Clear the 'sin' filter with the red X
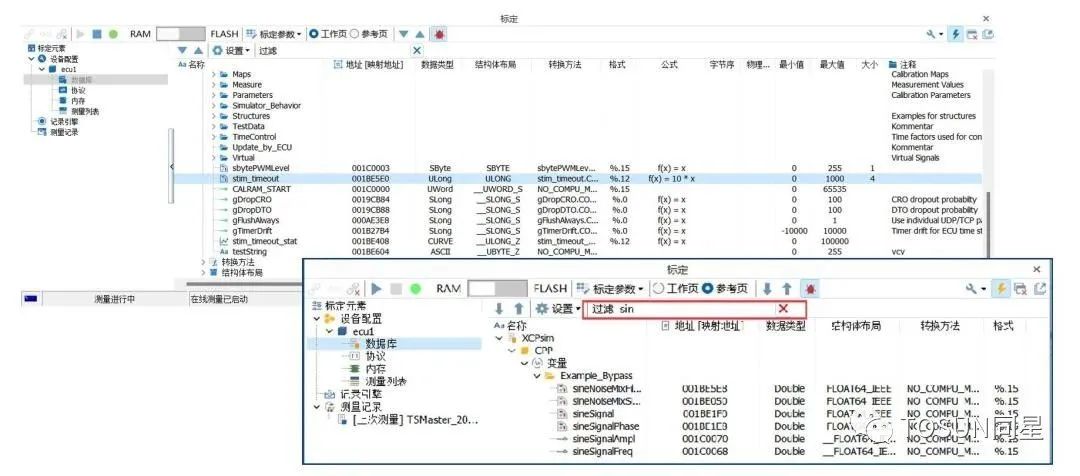1080x476 pixels. click(784, 309)
